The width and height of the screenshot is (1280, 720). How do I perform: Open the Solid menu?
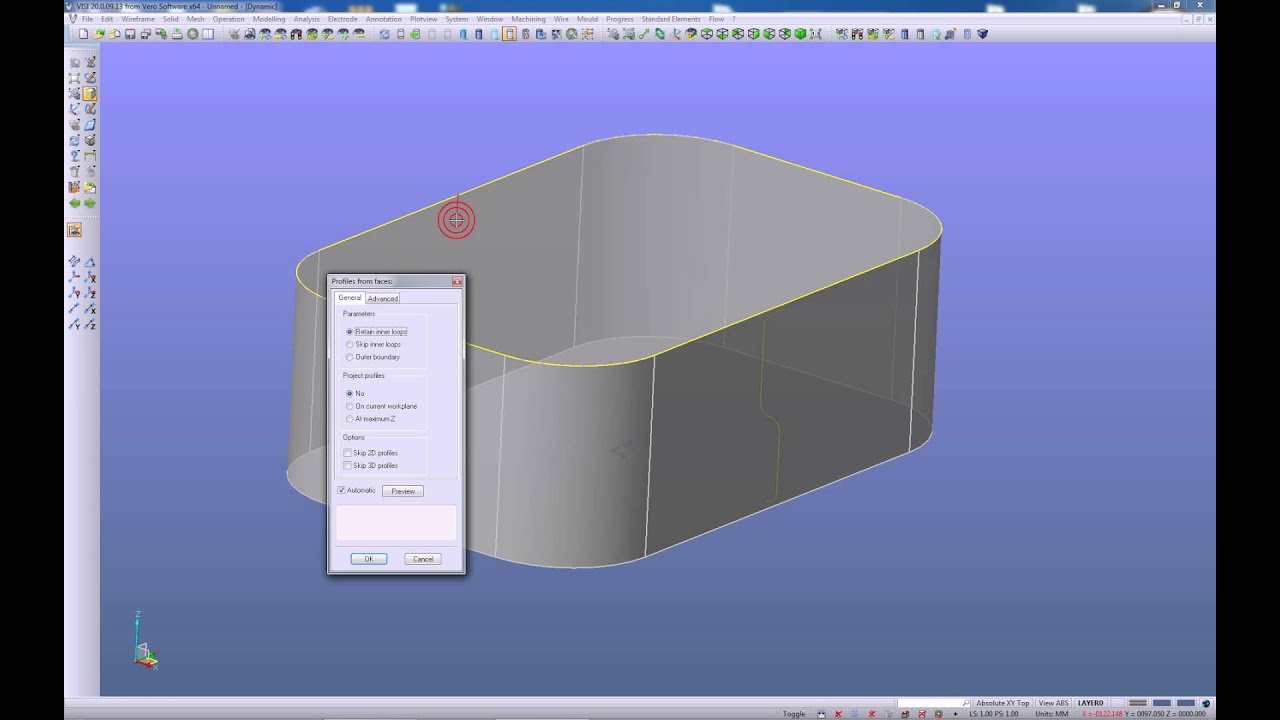click(x=170, y=19)
